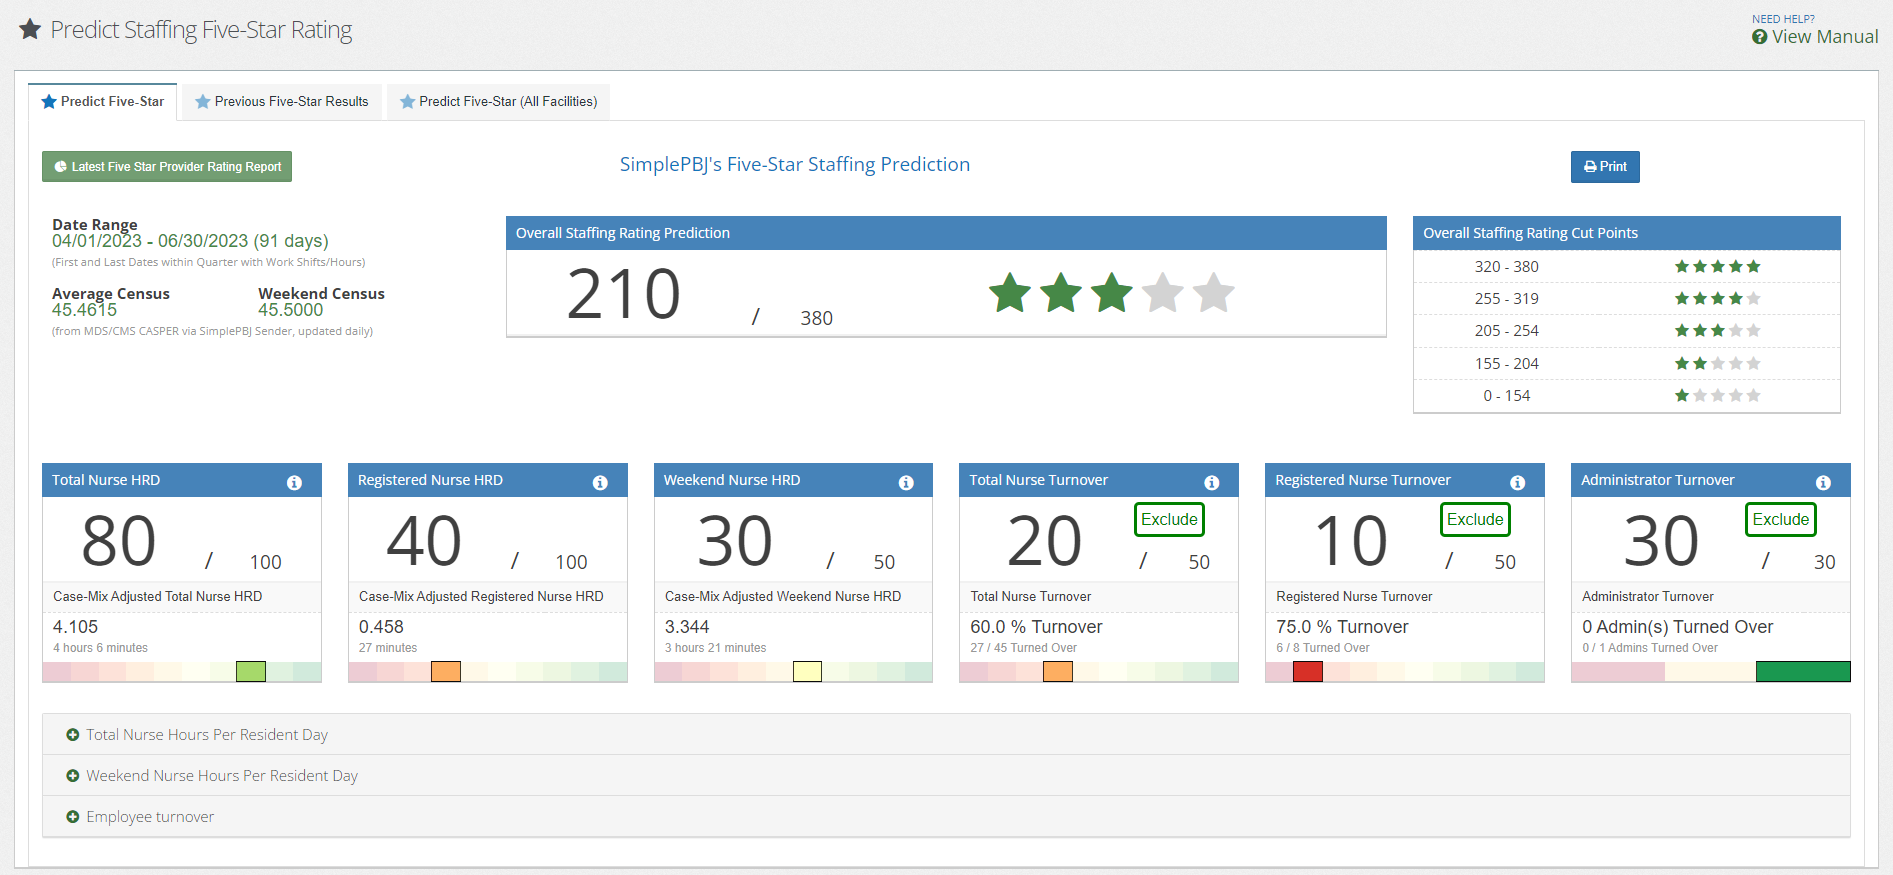Image resolution: width=1893 pixels, height=875 pixels.
Task: Click orange marker on Registered Nurse HRD scale
Action: point(446,672)
